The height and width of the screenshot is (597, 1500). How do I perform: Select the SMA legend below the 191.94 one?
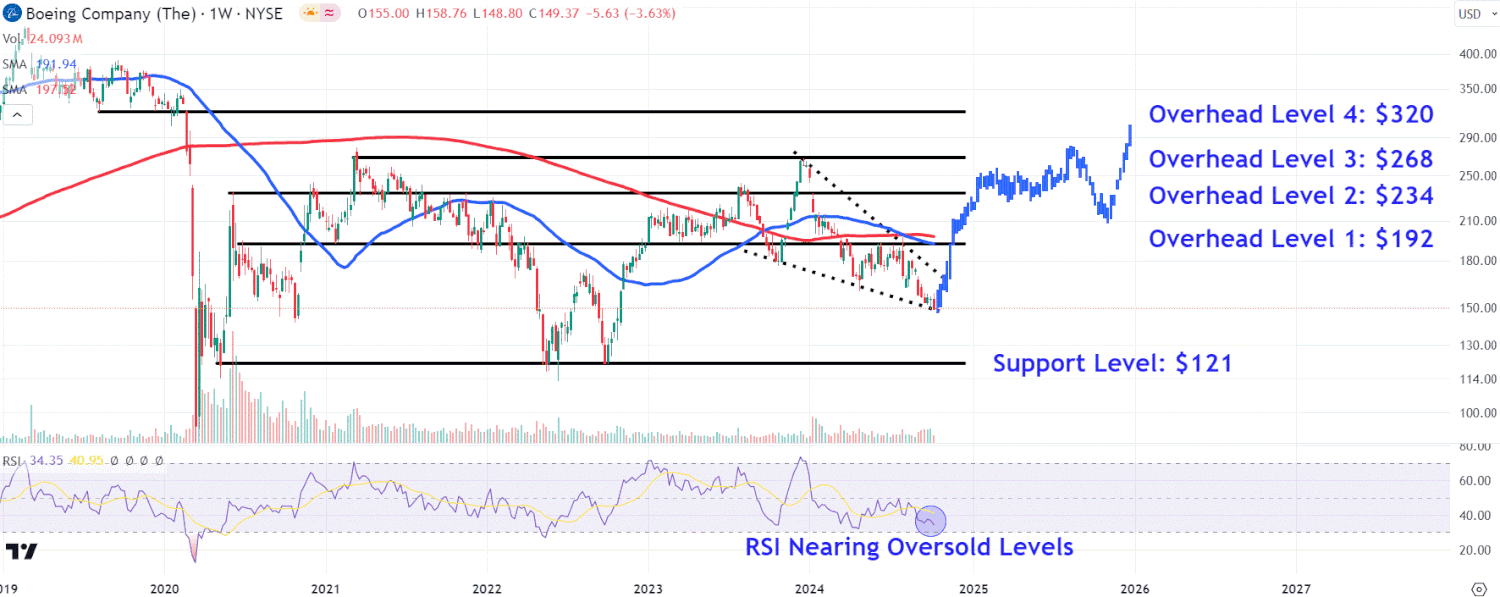40,89
